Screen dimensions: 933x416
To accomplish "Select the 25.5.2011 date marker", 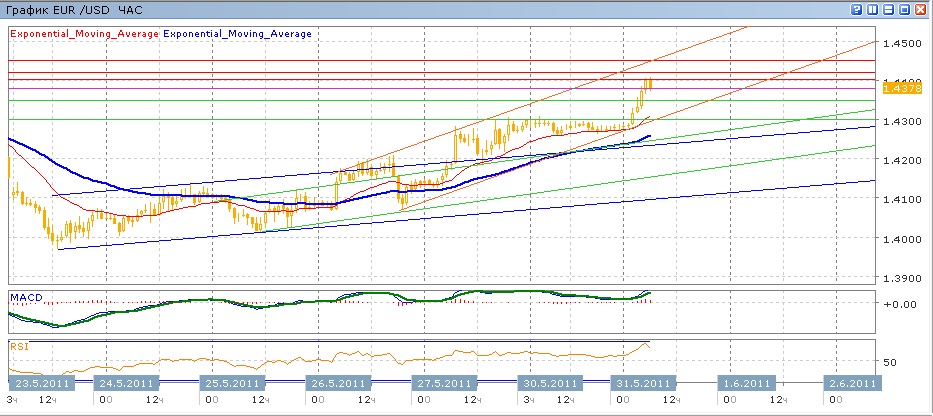I will point(232,383).
